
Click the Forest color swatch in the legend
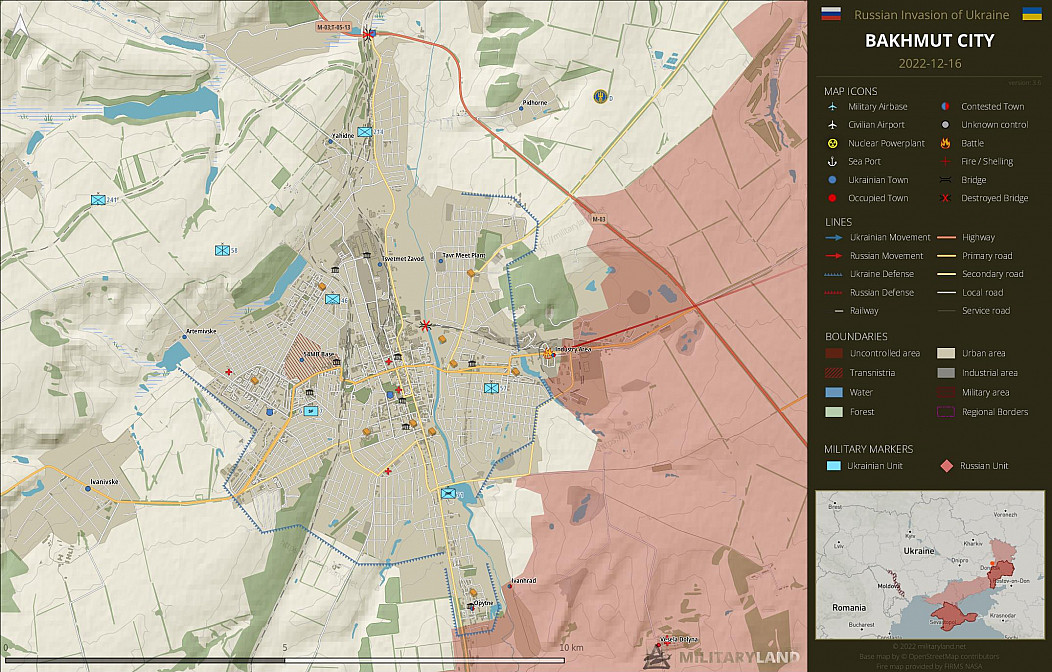point(833,412)
